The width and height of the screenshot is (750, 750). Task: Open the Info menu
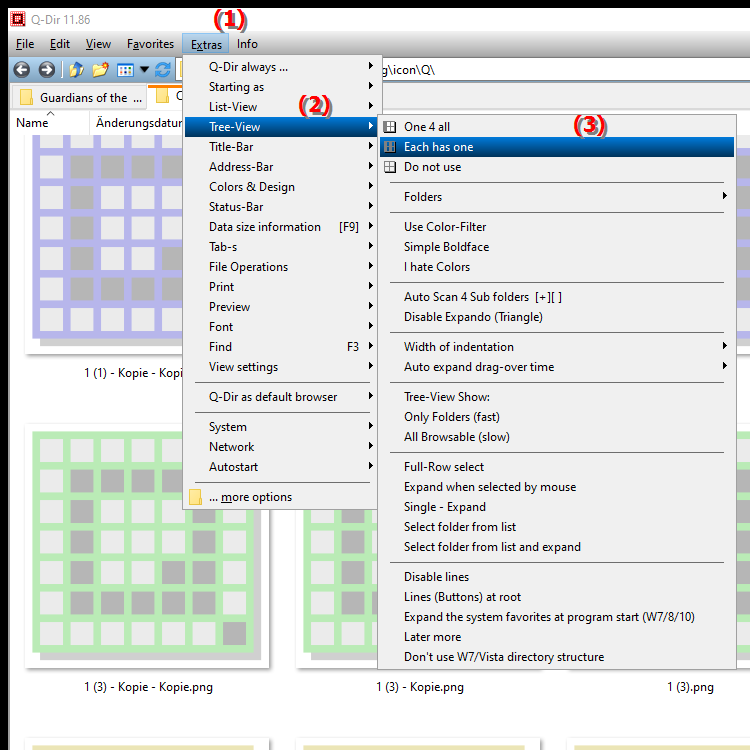247,44
